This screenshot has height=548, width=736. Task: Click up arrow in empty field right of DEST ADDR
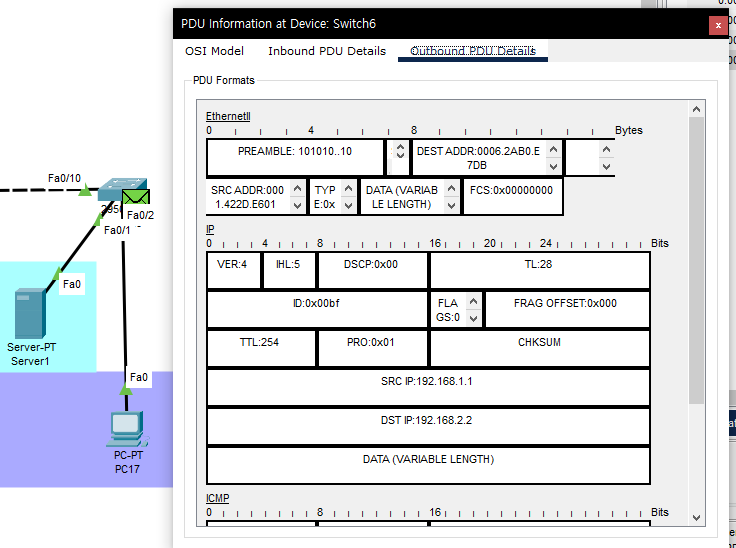(x=606, y=150)
